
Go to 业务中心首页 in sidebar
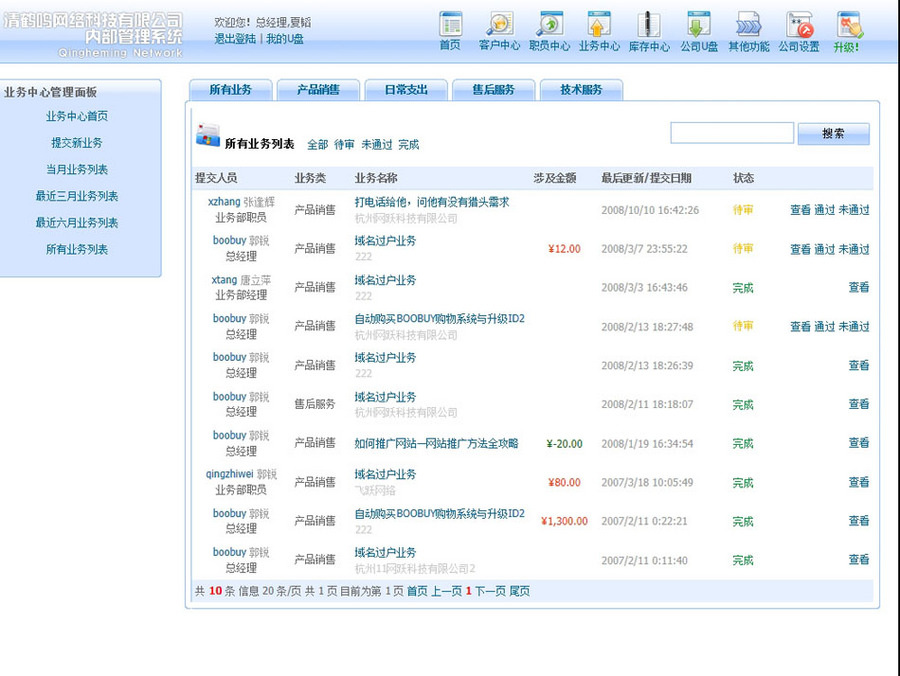[77, 116]
